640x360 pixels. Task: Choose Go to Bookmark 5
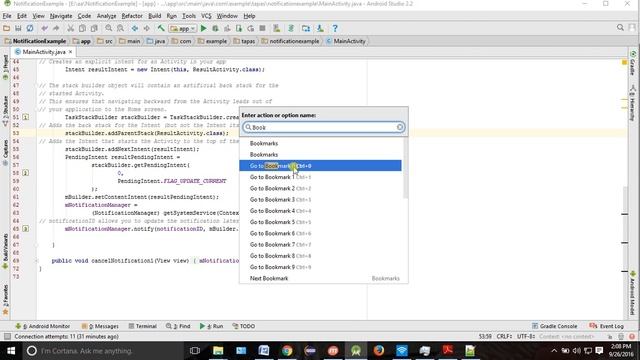(x=320, y=222)
